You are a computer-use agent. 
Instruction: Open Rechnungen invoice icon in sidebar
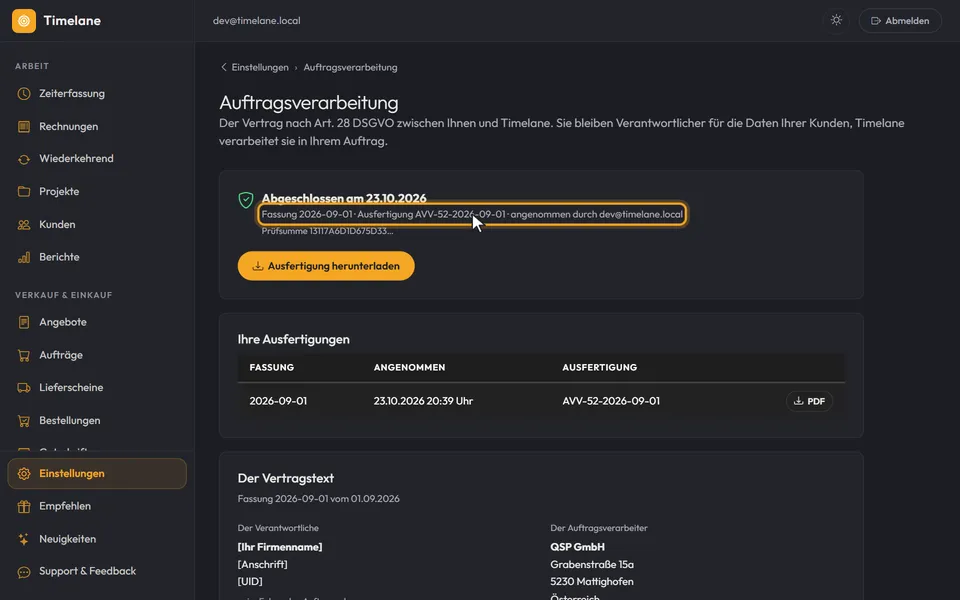24,127
